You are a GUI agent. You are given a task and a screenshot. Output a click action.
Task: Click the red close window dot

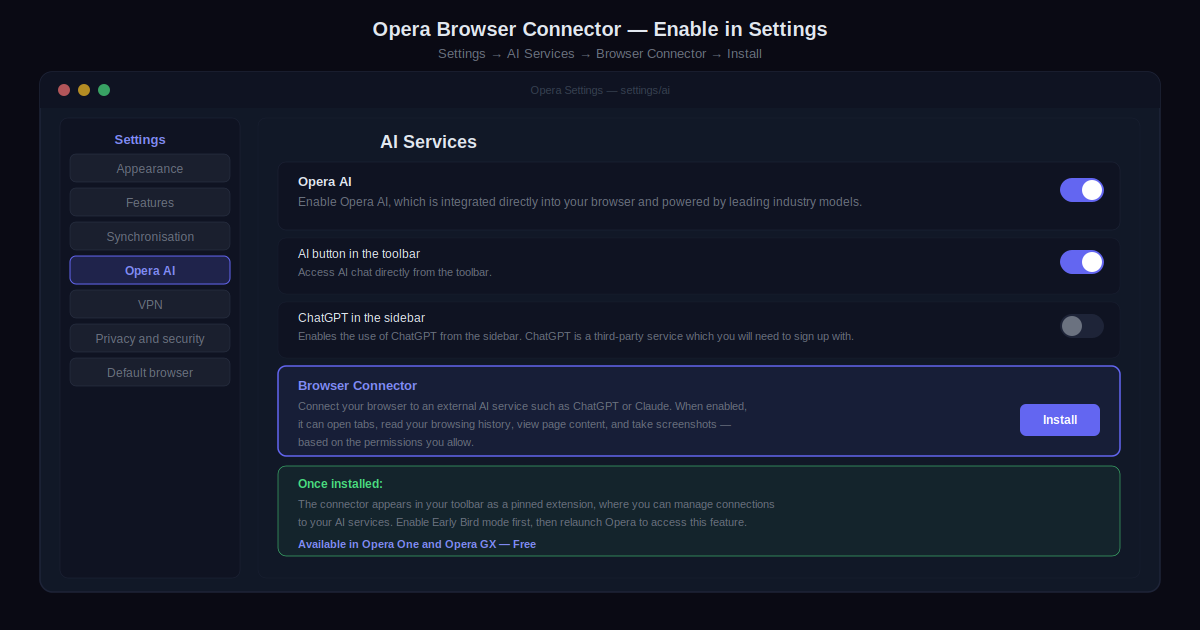pyautogui.click(x=64, y=90)
